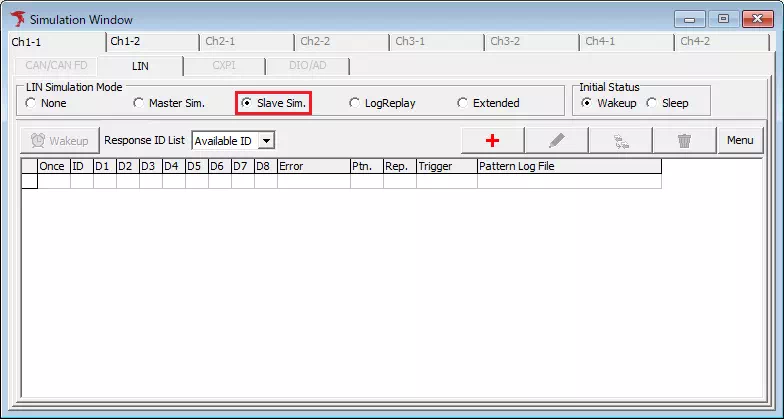Image resolution: width=784 pixels, height=419 pixels.
Task: Click the Simulation Window title bar icon
Action: pos(16,19)
